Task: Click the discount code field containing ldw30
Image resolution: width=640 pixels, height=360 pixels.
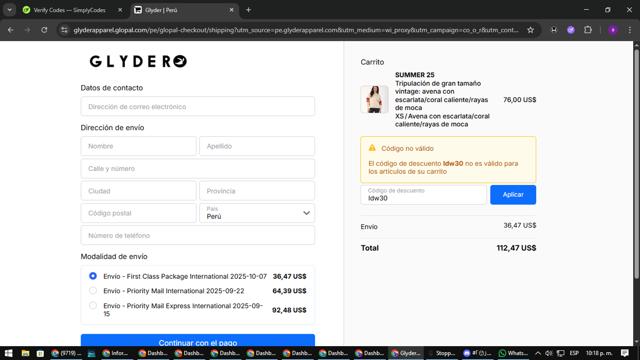Action: point(423,195)
